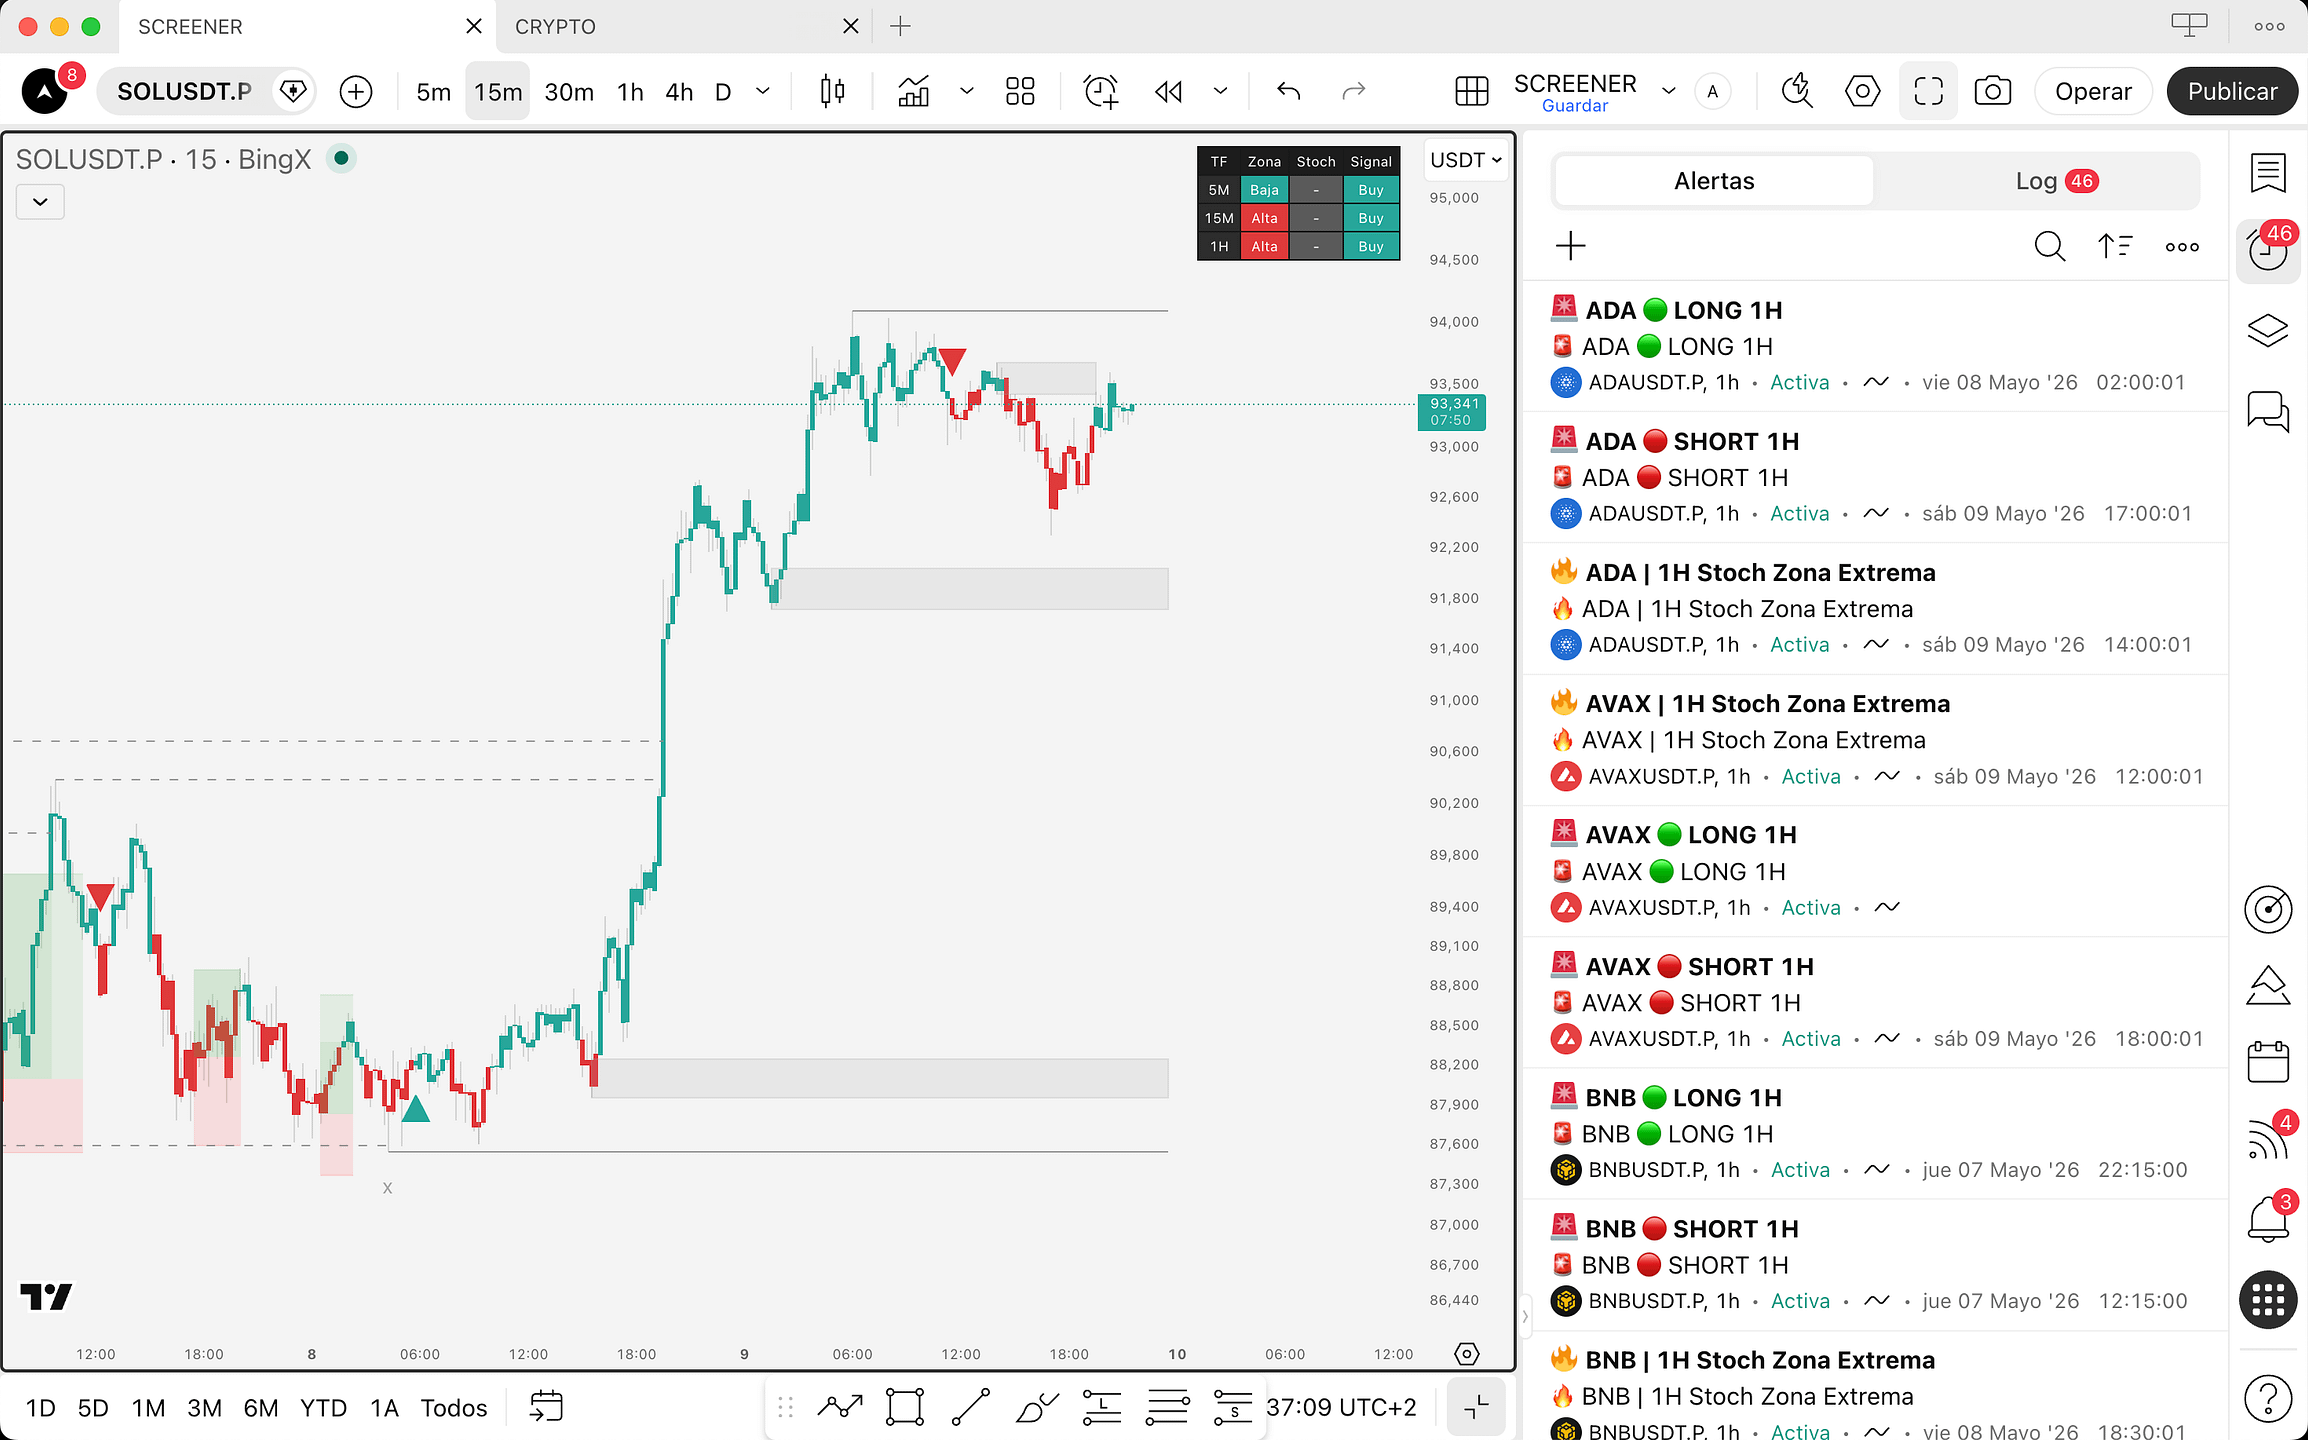Select the 1h timeframe
Screen dimensions: 2308x1440
(630, 92)
